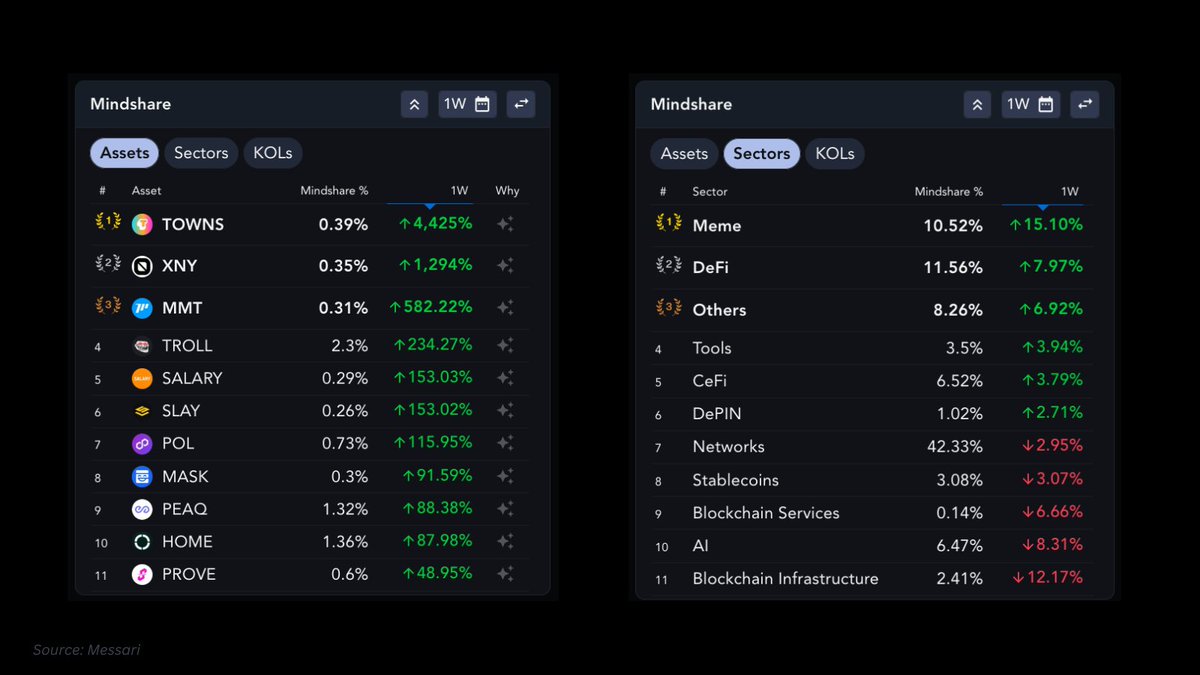Click the 42.33% mindshare value for Networks
The width and height of the screenshot is (1200, 675).
953,447
